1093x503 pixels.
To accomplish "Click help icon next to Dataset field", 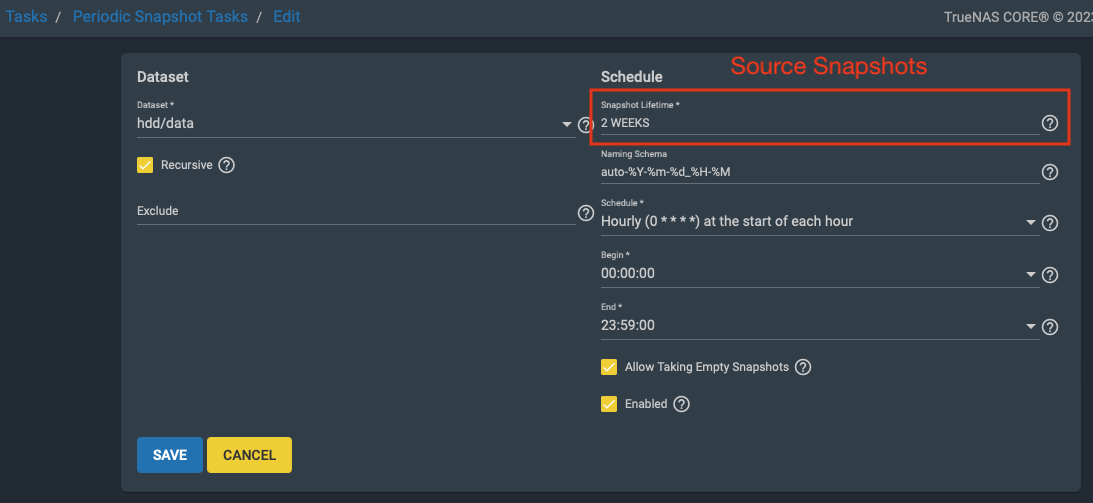I will 585,125.
